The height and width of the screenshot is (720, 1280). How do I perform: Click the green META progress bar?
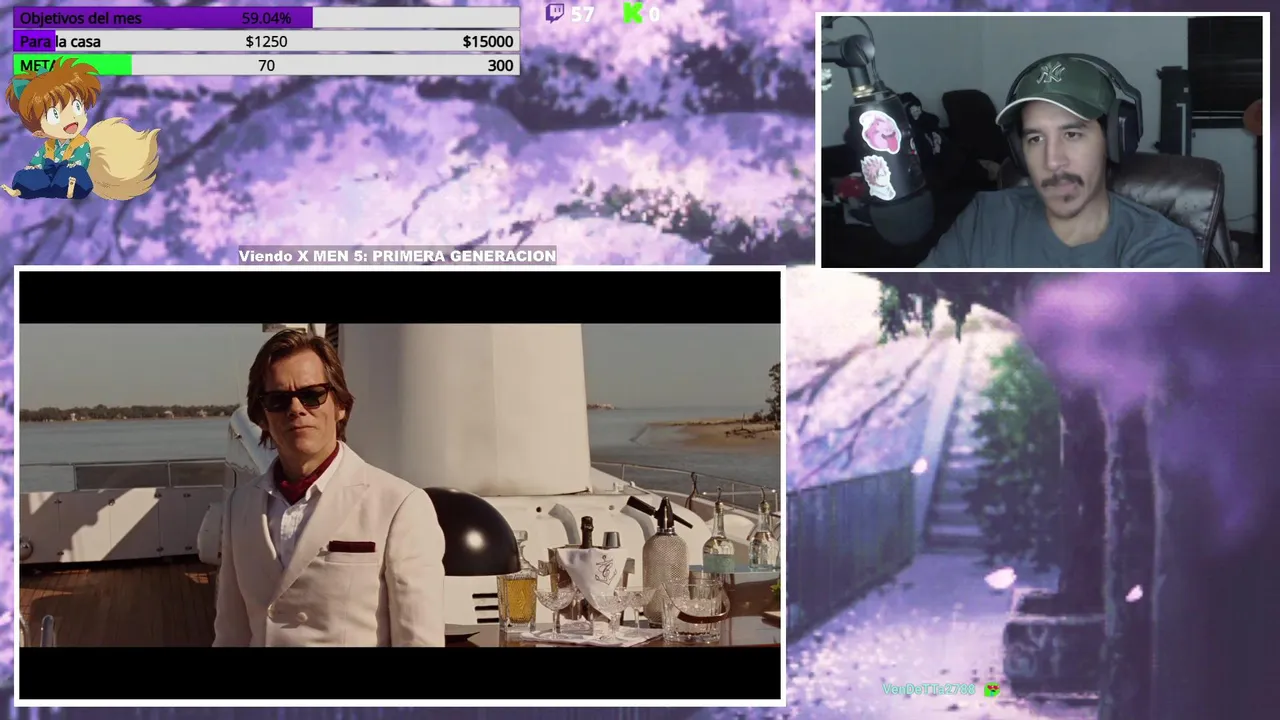point(266,65)
